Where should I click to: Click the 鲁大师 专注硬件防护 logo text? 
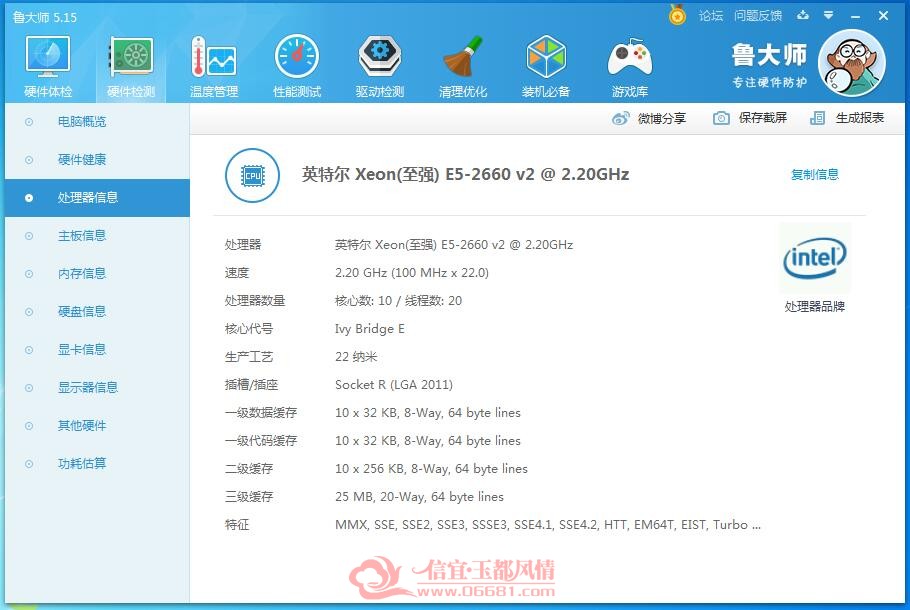[x=769, y=65]
